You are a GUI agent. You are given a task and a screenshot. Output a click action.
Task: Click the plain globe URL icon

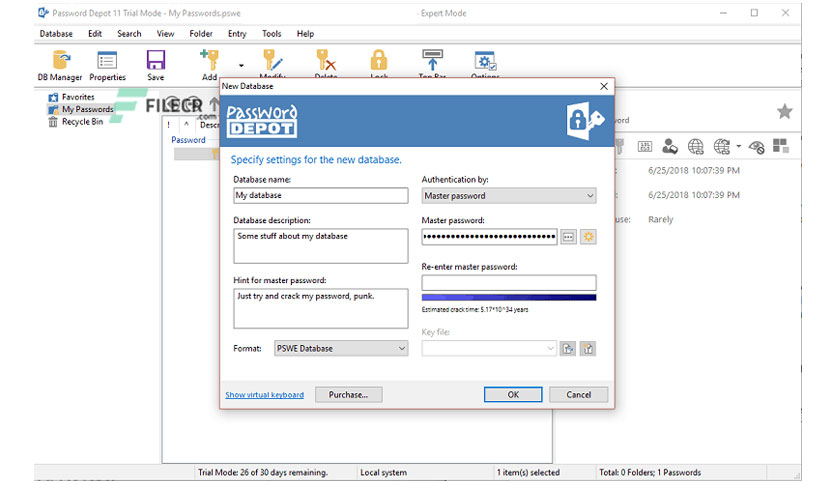[695, 146]
